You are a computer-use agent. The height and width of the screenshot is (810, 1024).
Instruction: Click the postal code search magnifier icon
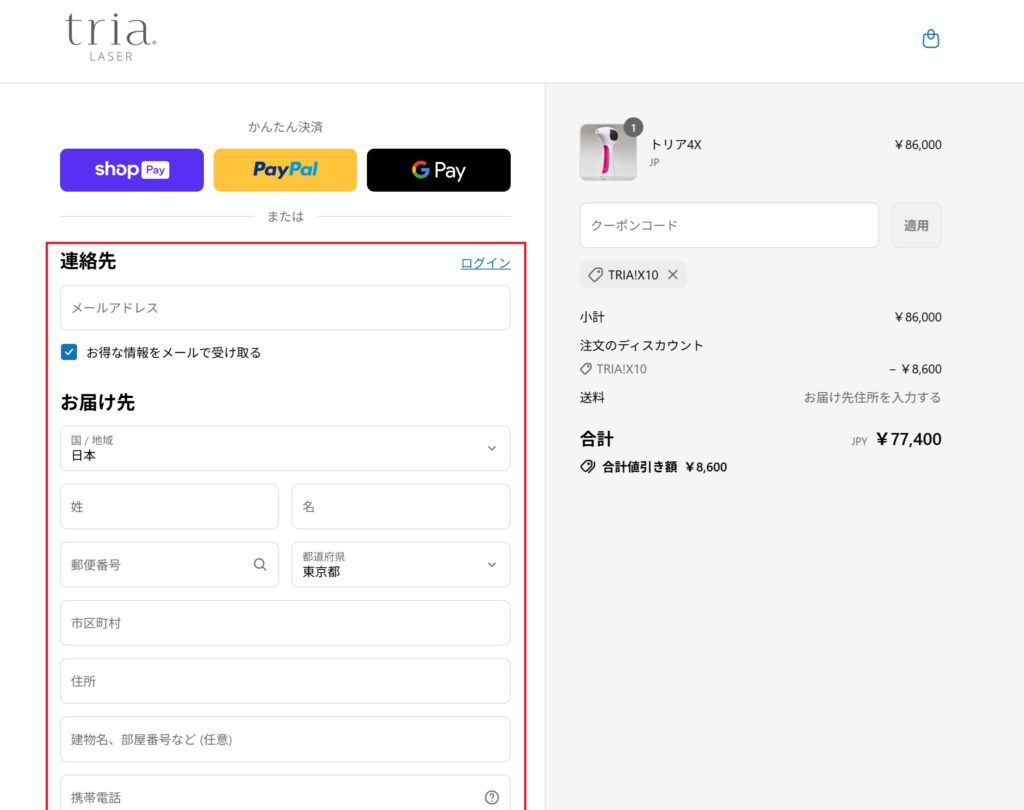[x=260, y=564]
